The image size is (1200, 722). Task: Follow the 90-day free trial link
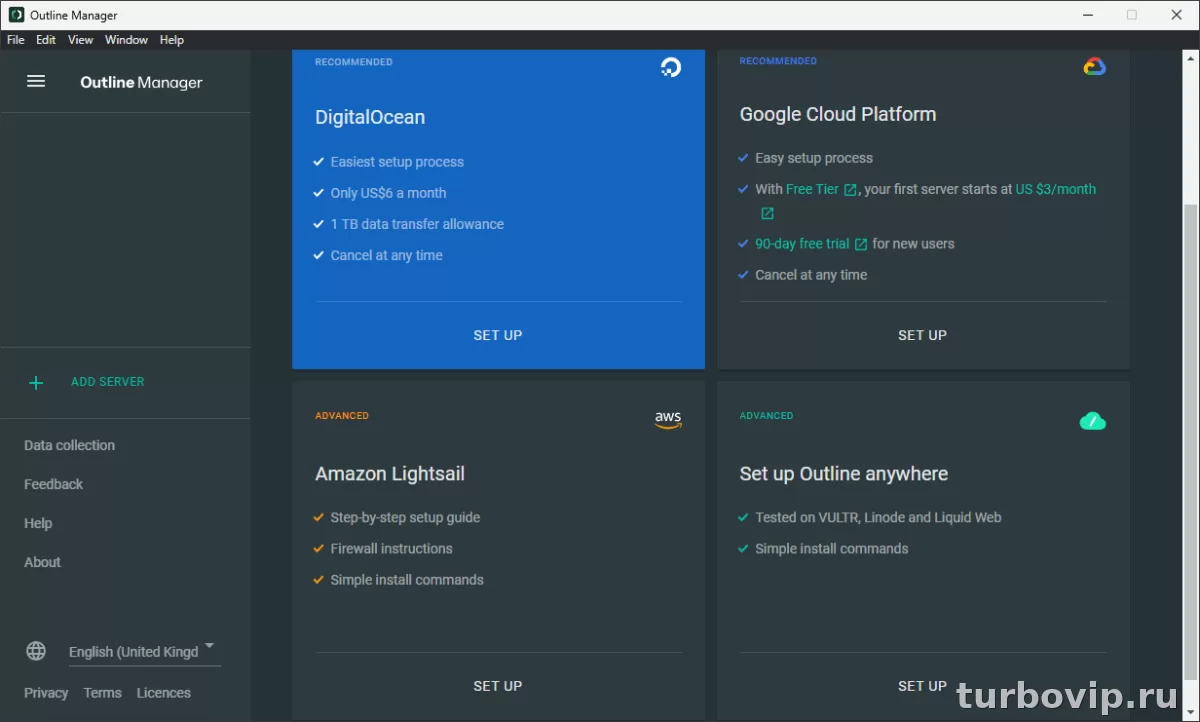(x=802, y=243)
